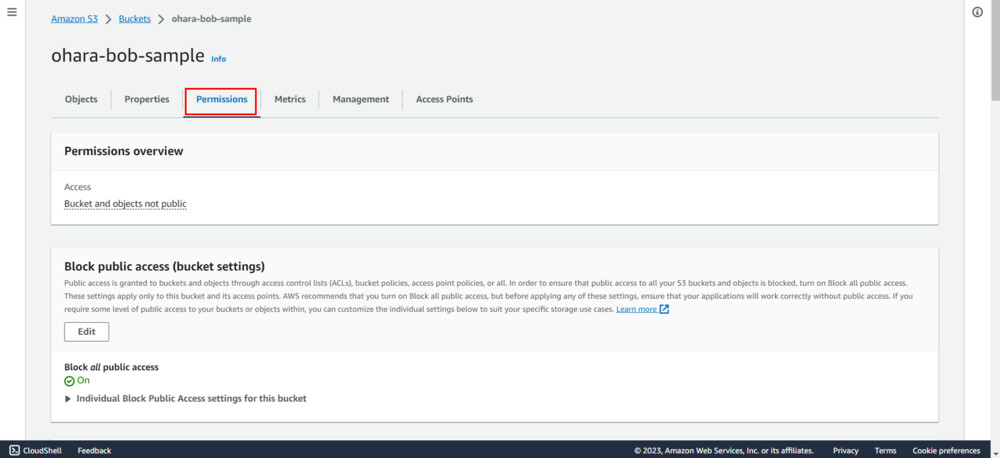Click the Info link beside bucket name
Image resolution: width=1000 pixels, height=458 pixels.
(218, 59)
